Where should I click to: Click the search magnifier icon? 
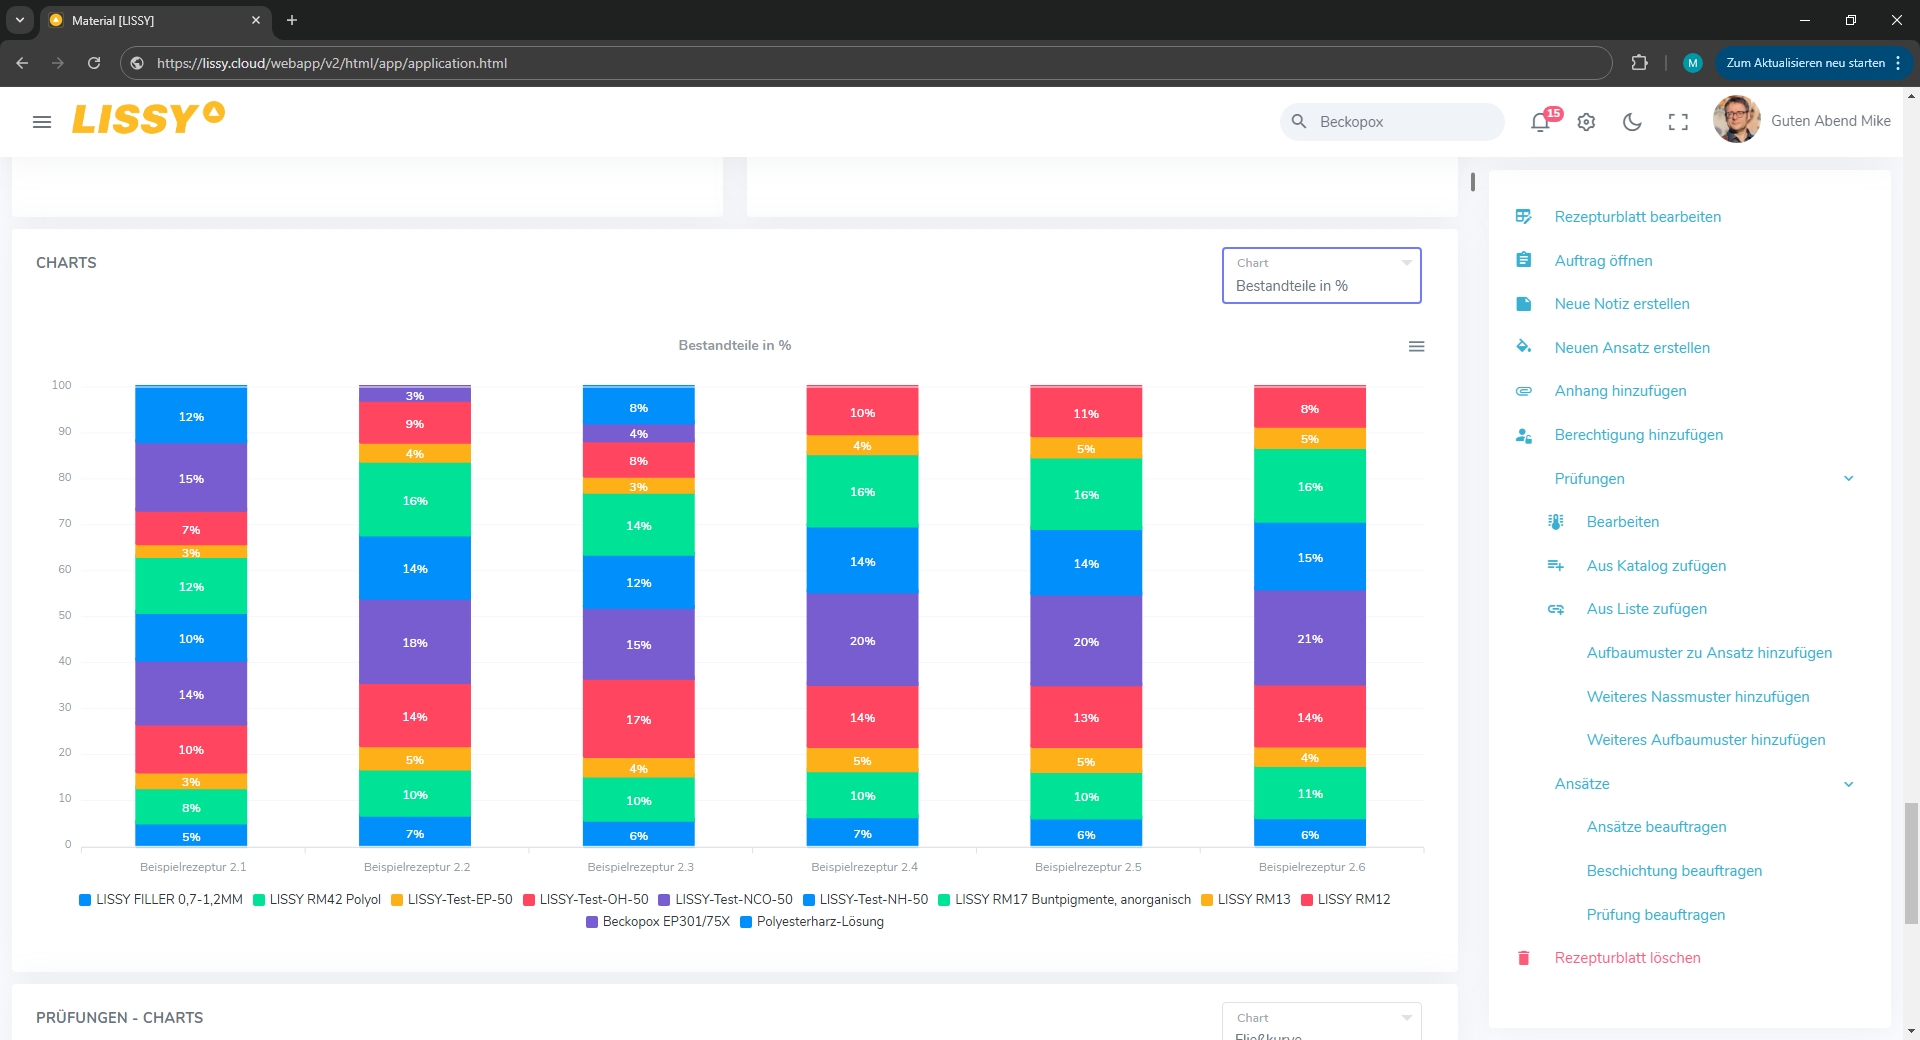1299,121
